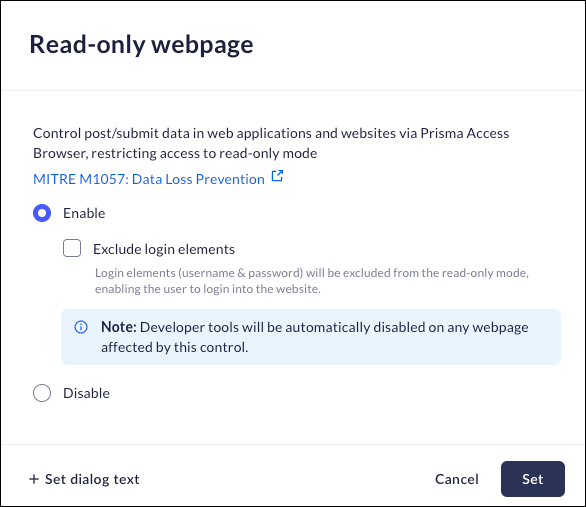Click the plus icon beside Set dialog text
The image size is (586, 507).
pyautogui.click(x=34, y=479)
